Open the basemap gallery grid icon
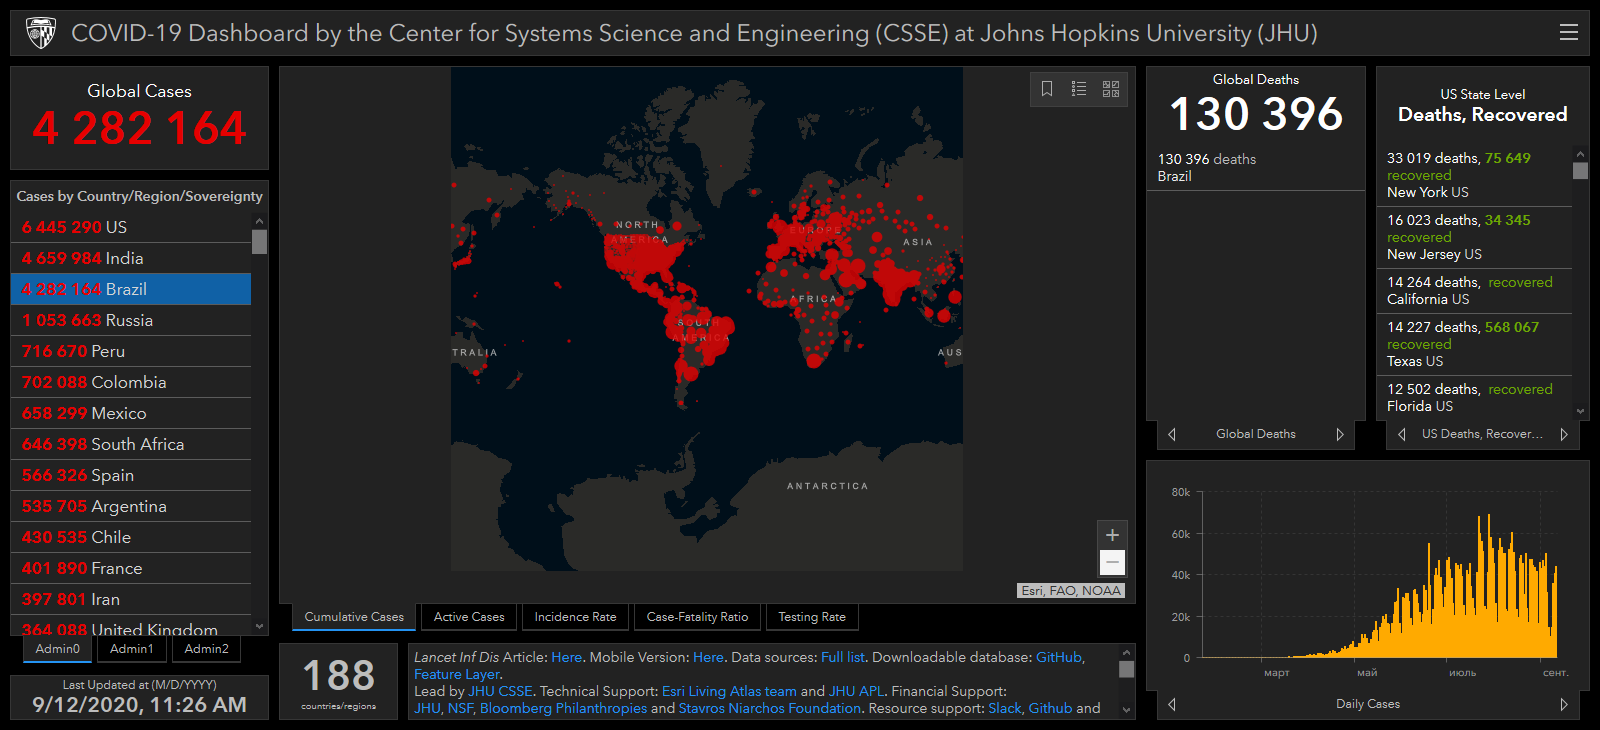Viewport: 1600px width, 730px height. tap(1111, 89)
